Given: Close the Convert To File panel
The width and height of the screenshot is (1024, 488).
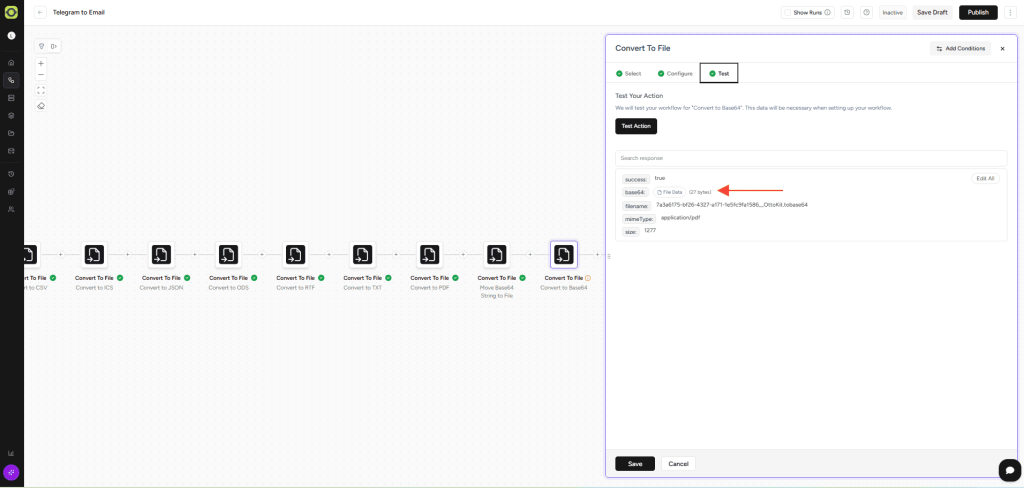Looking at the screenshot, I should click(x=1002, y=48).
